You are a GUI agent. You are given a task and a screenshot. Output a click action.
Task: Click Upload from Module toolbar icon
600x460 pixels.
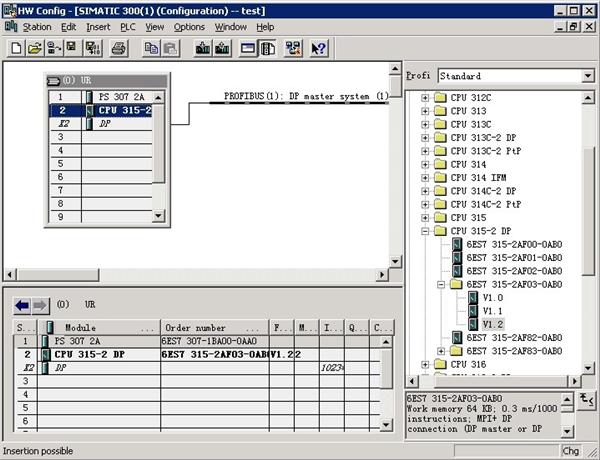pyautogui.click(x=222, y=49)
